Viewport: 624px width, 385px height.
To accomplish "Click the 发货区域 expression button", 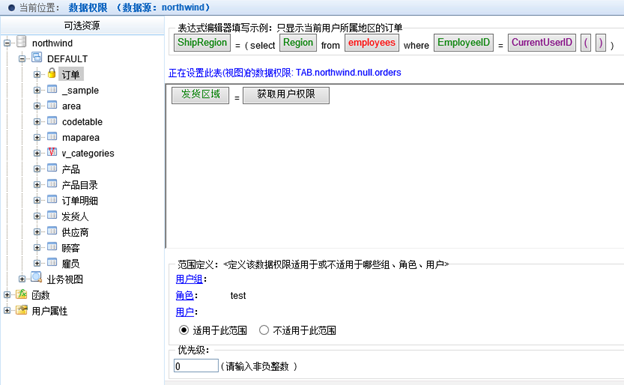I will [x=200, y=95].
